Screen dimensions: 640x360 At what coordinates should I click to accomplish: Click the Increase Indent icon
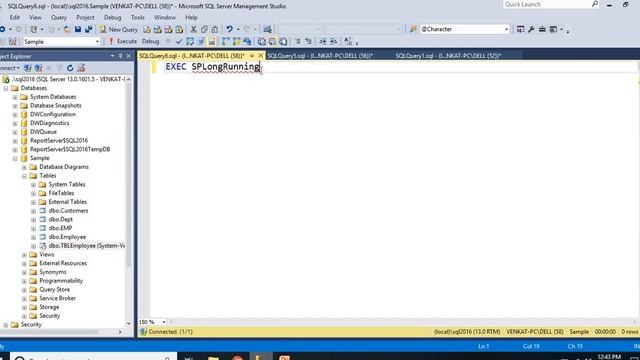coord(333,41)
